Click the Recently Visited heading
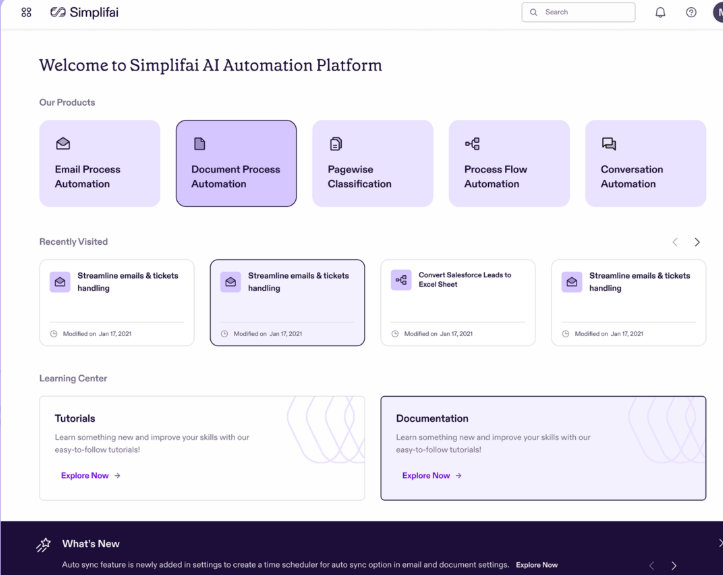 pyautogui.click(x=73, y=242)
